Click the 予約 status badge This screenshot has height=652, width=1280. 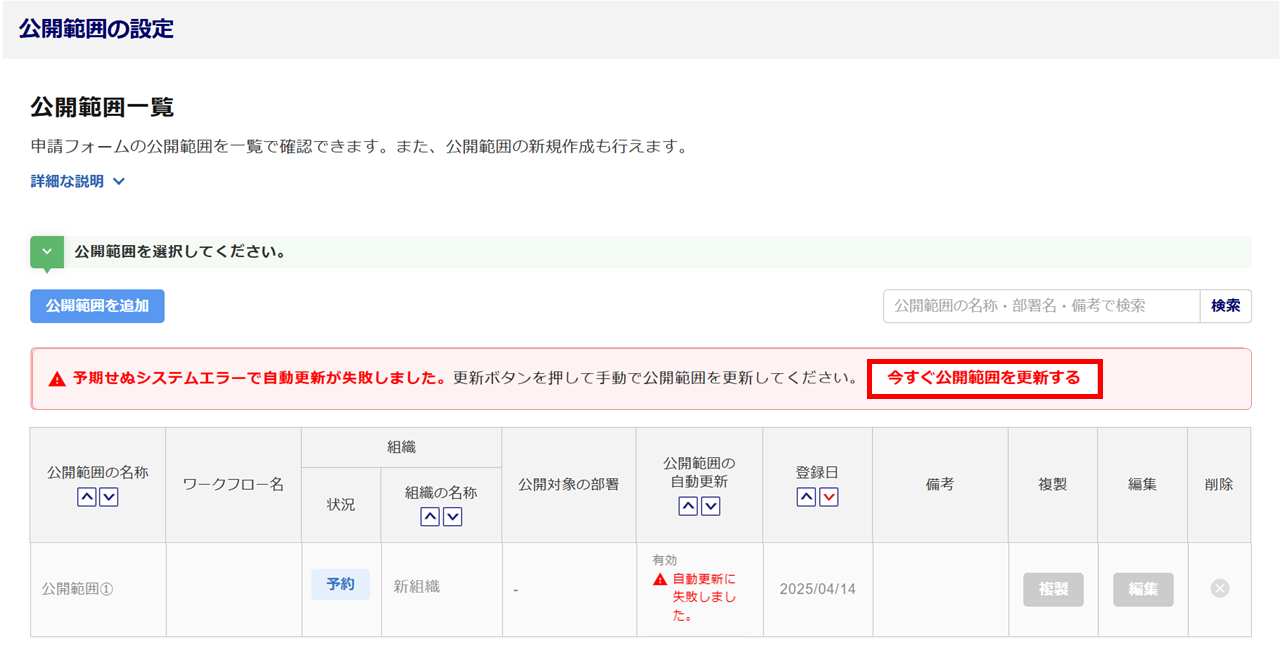click(341, 585)
